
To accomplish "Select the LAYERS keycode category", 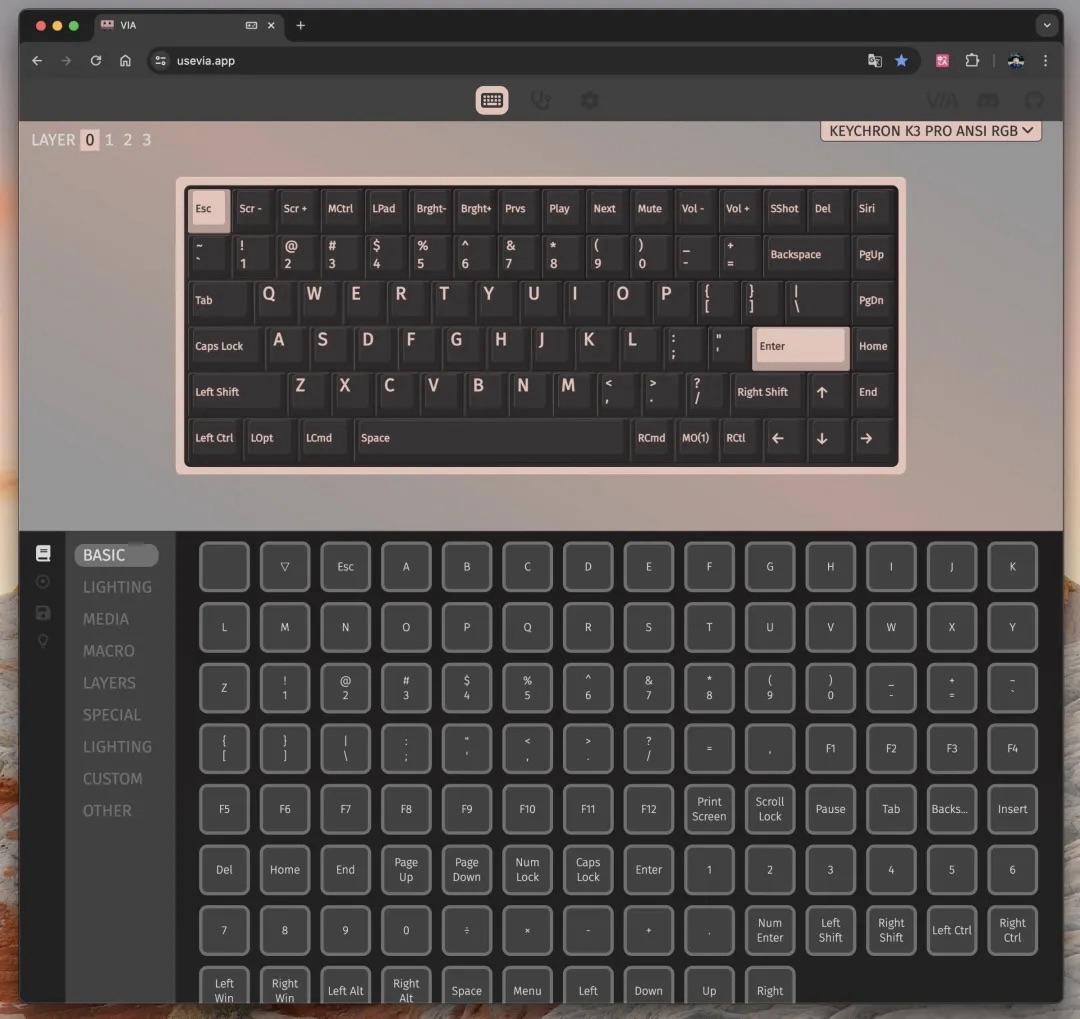I will tap(110, 683).
